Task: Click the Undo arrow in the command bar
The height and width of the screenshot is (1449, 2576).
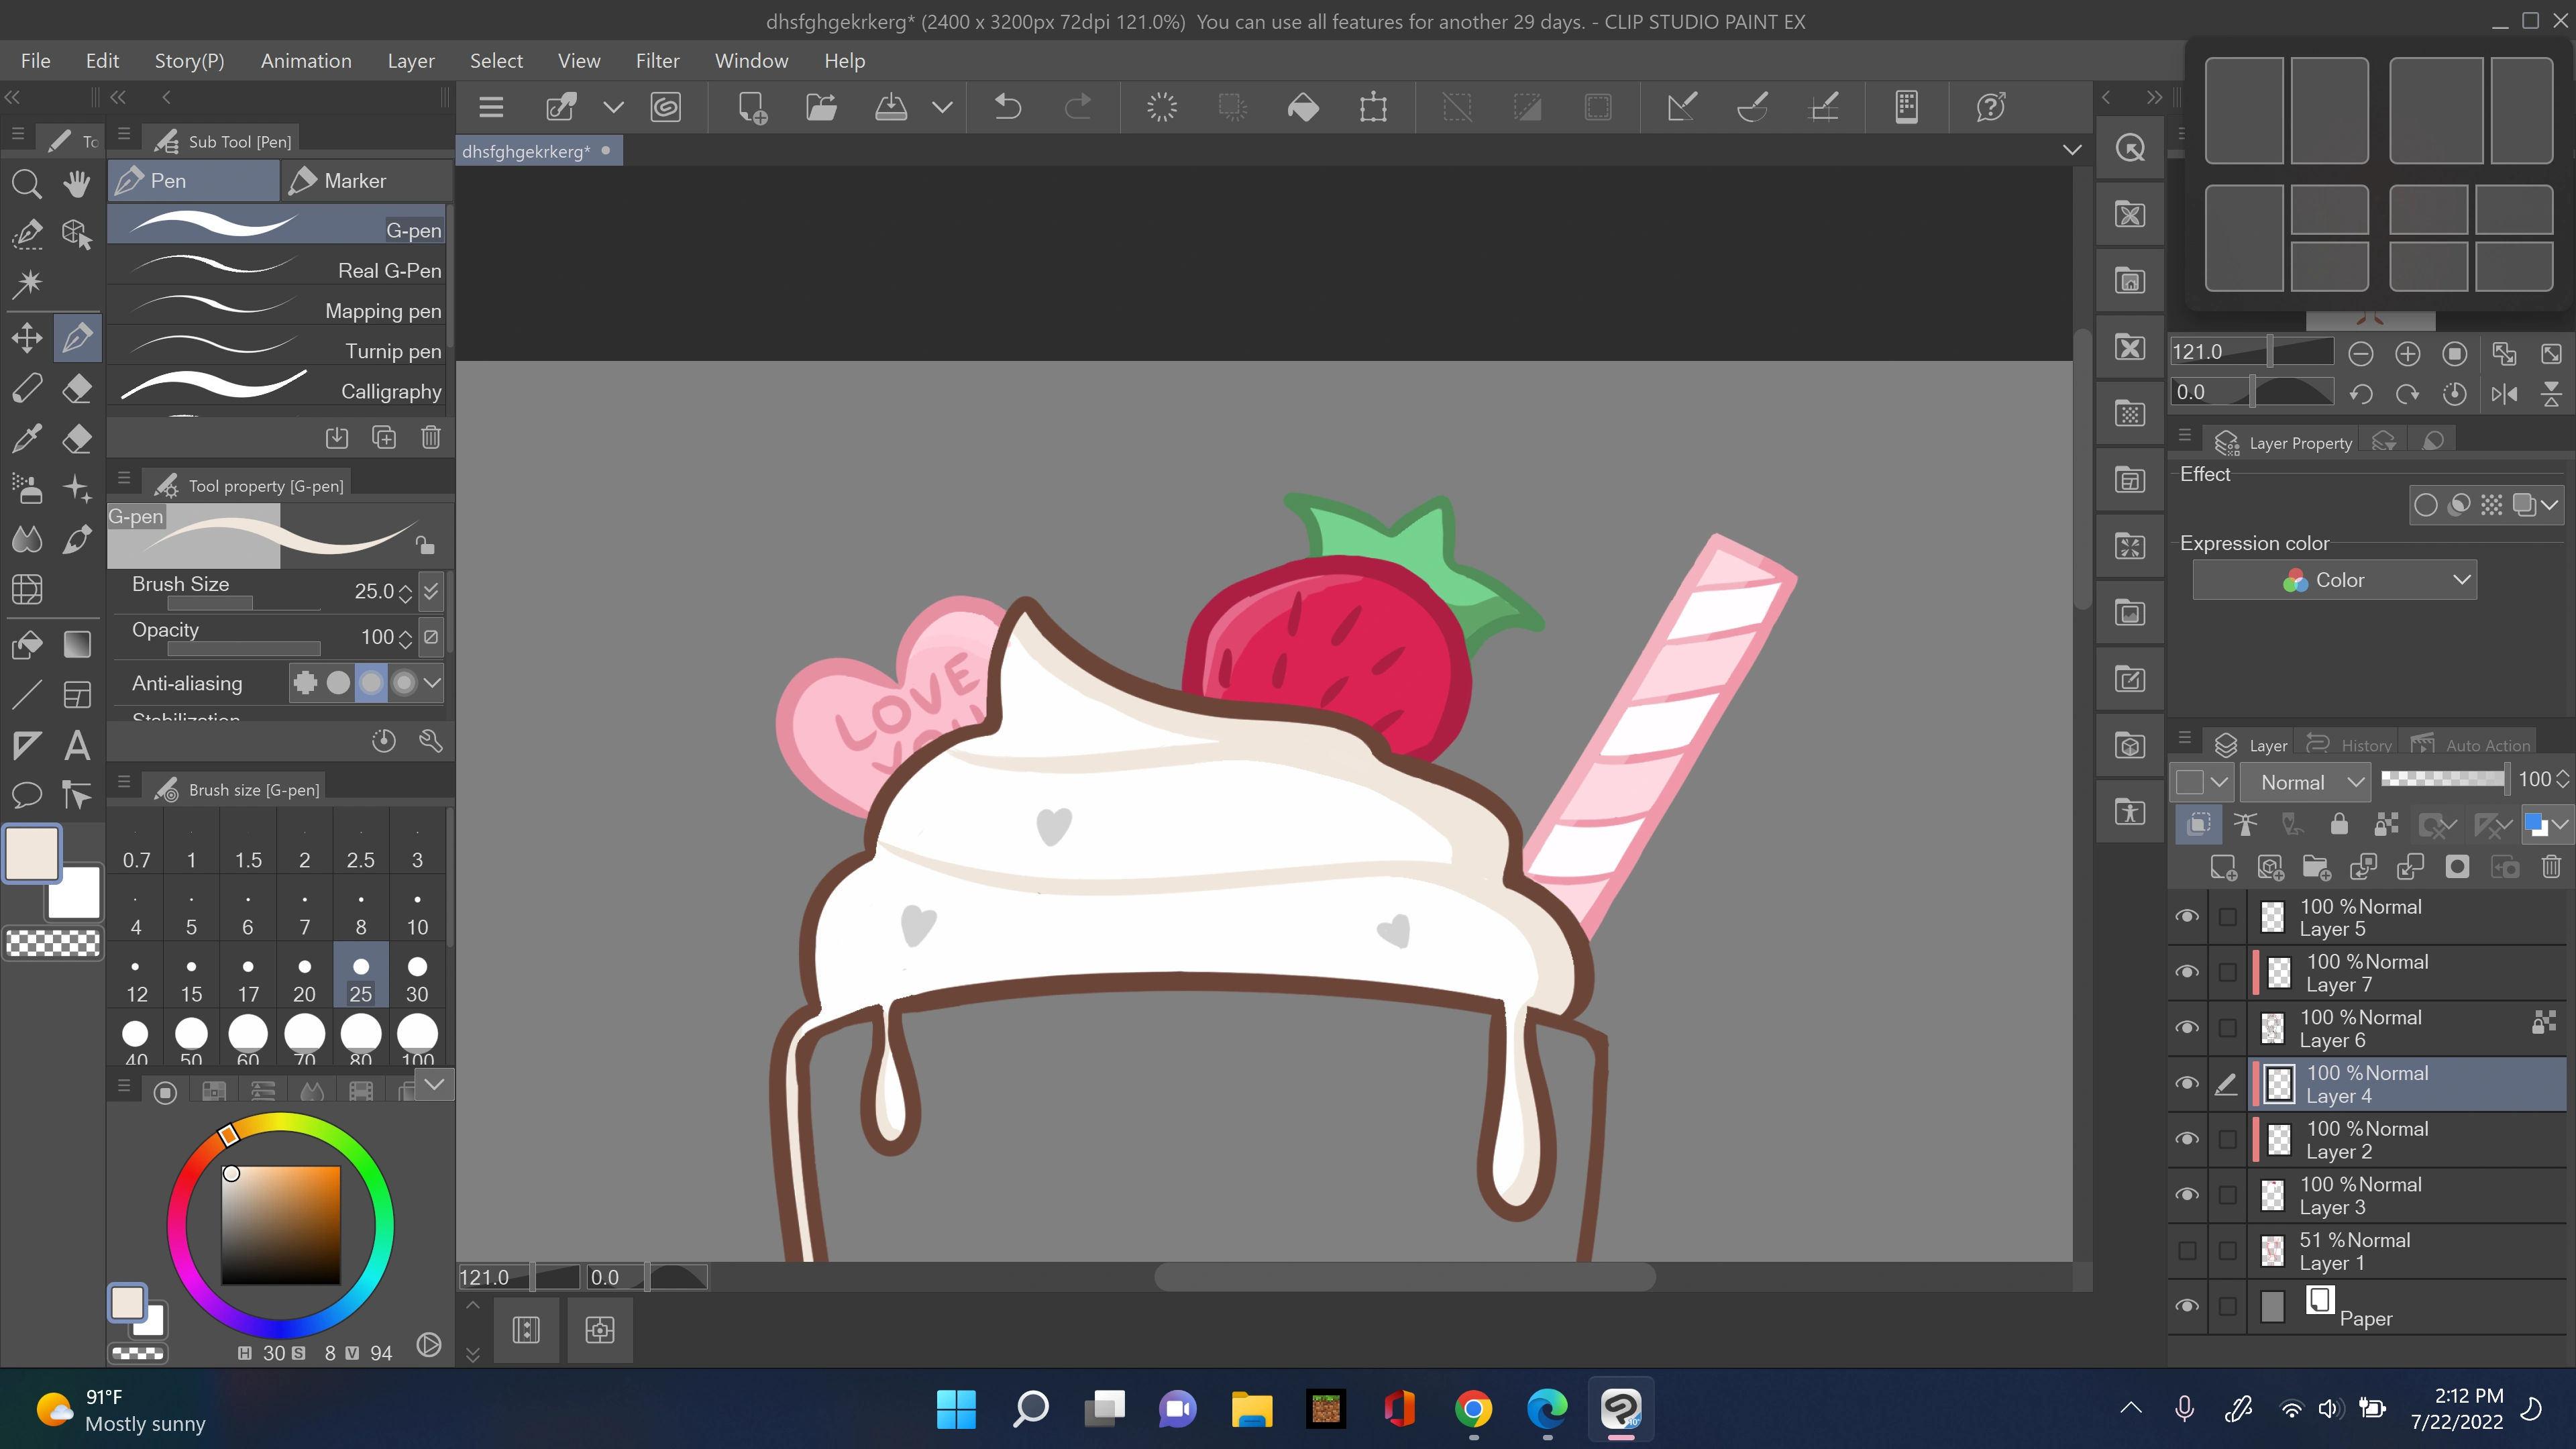Action: point(1008,107)
